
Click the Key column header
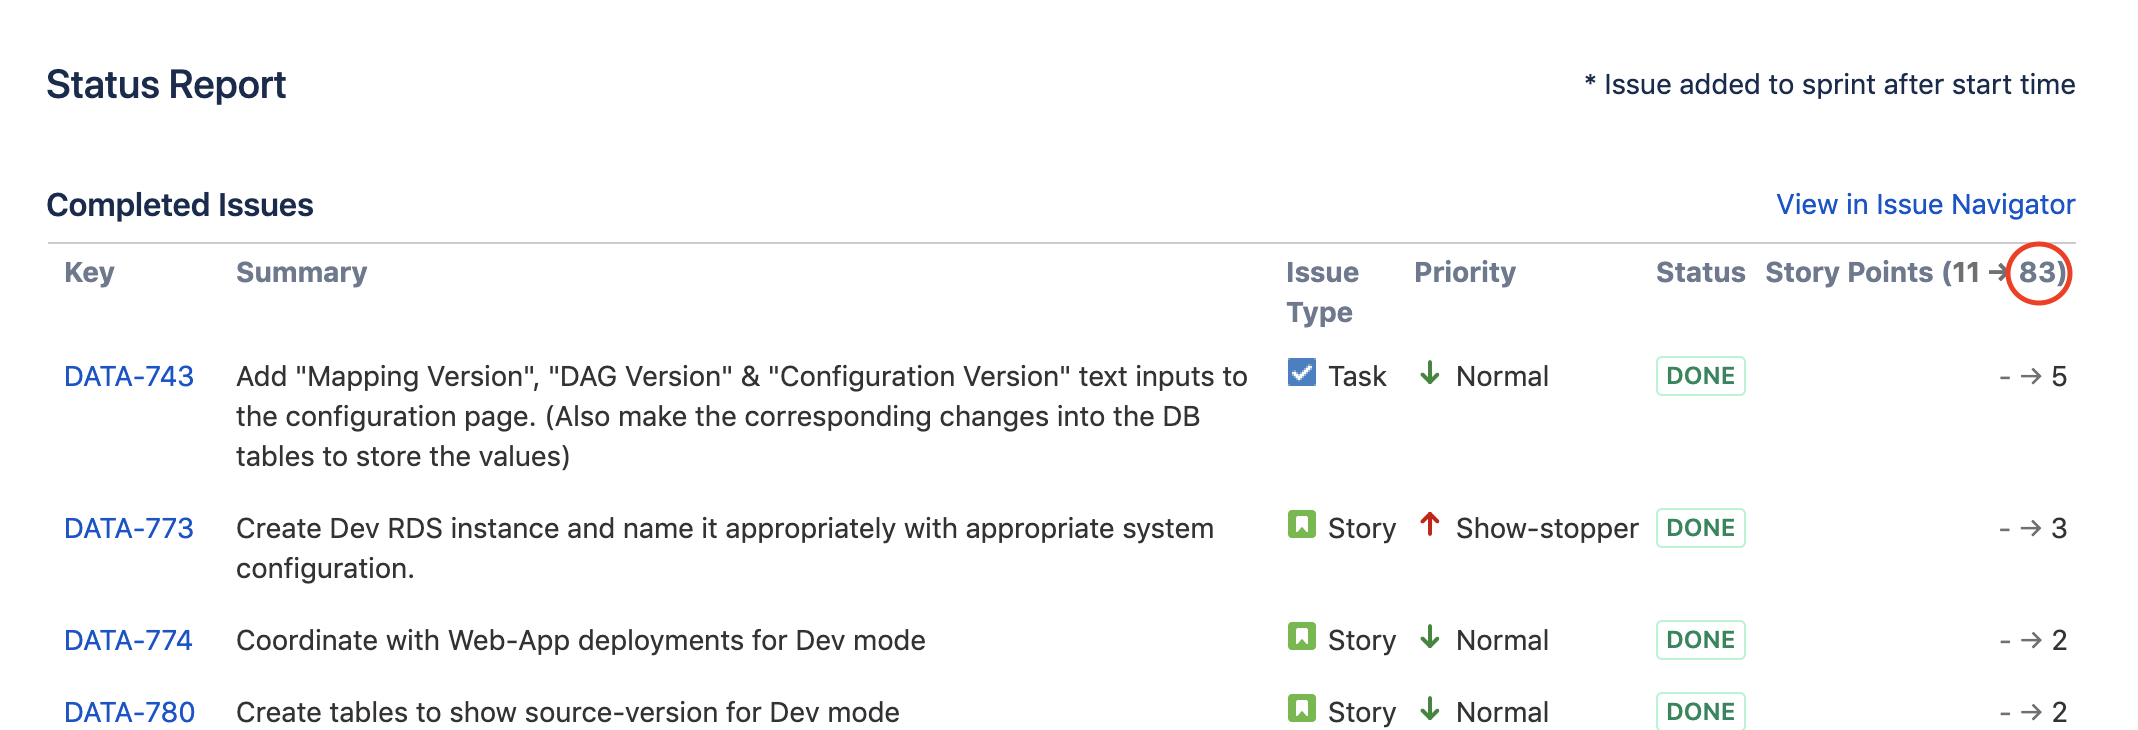point(89,272)
